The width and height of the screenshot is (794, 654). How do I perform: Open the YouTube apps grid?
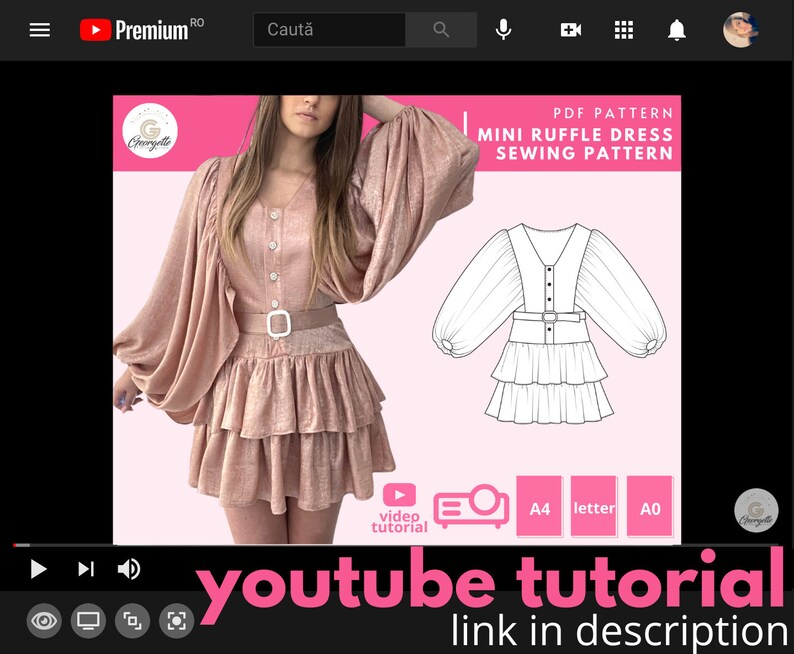(624, 30)
